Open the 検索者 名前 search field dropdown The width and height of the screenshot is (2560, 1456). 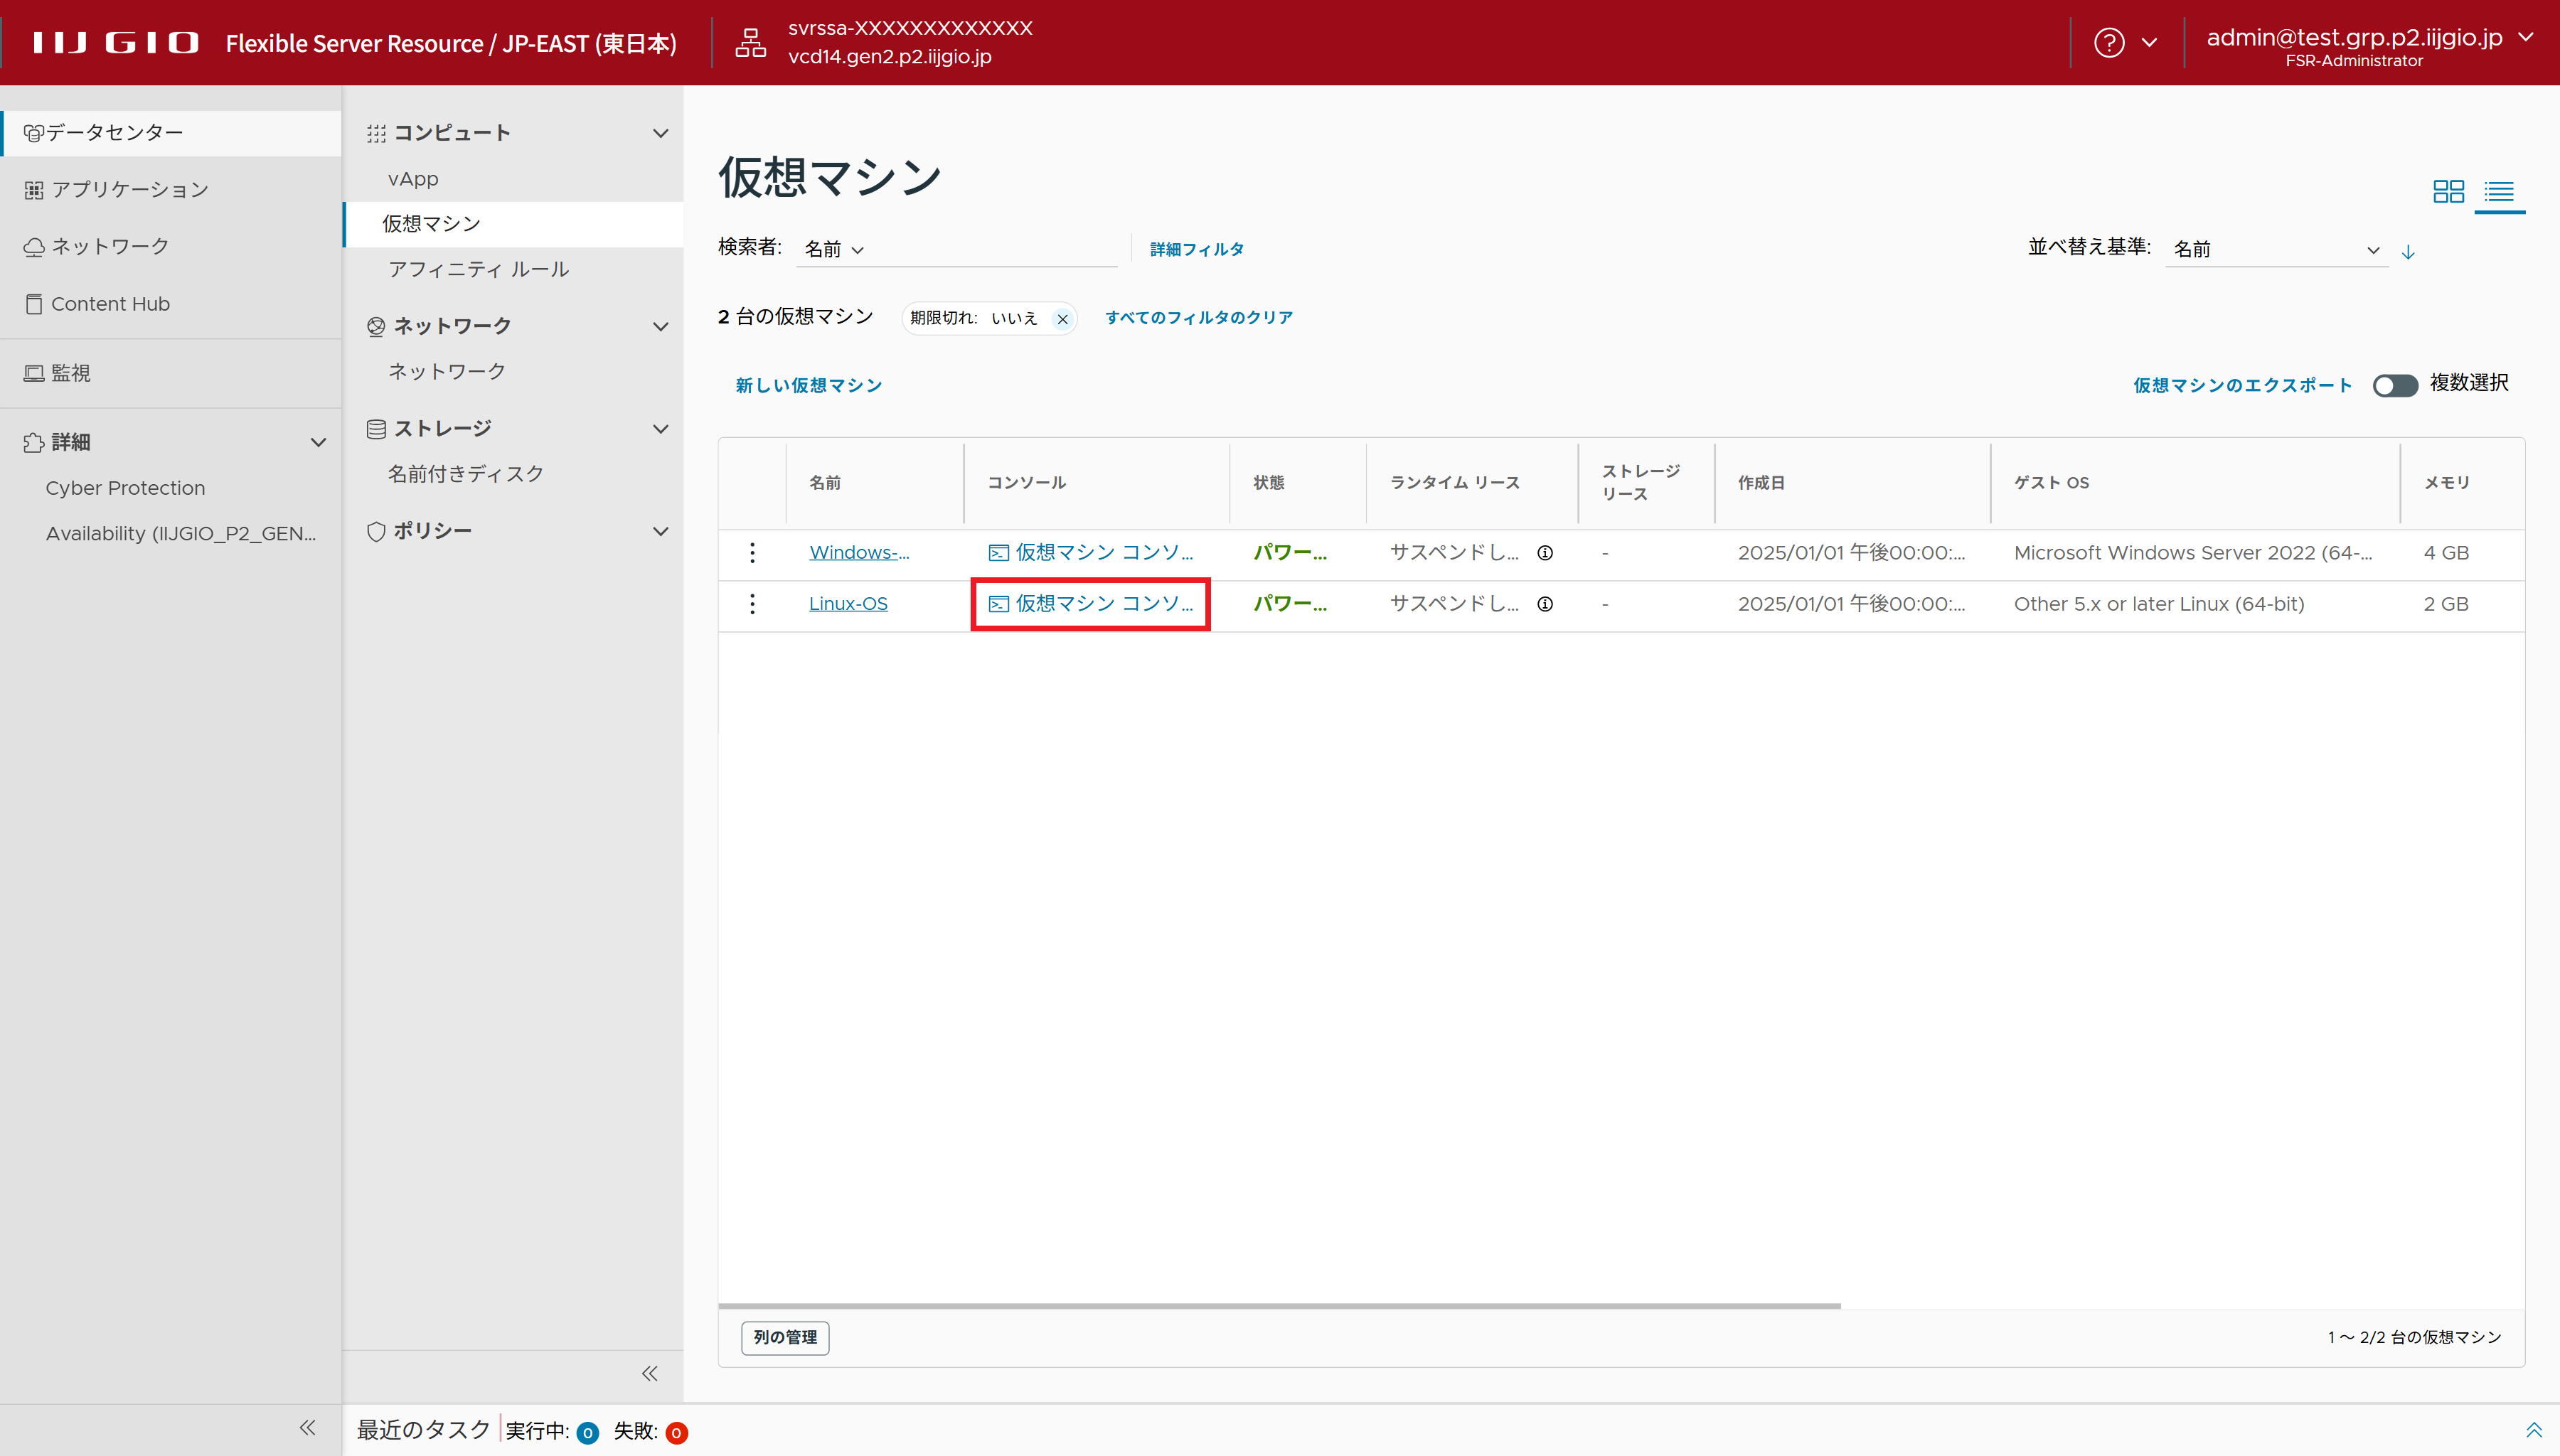tap(834, 250)
